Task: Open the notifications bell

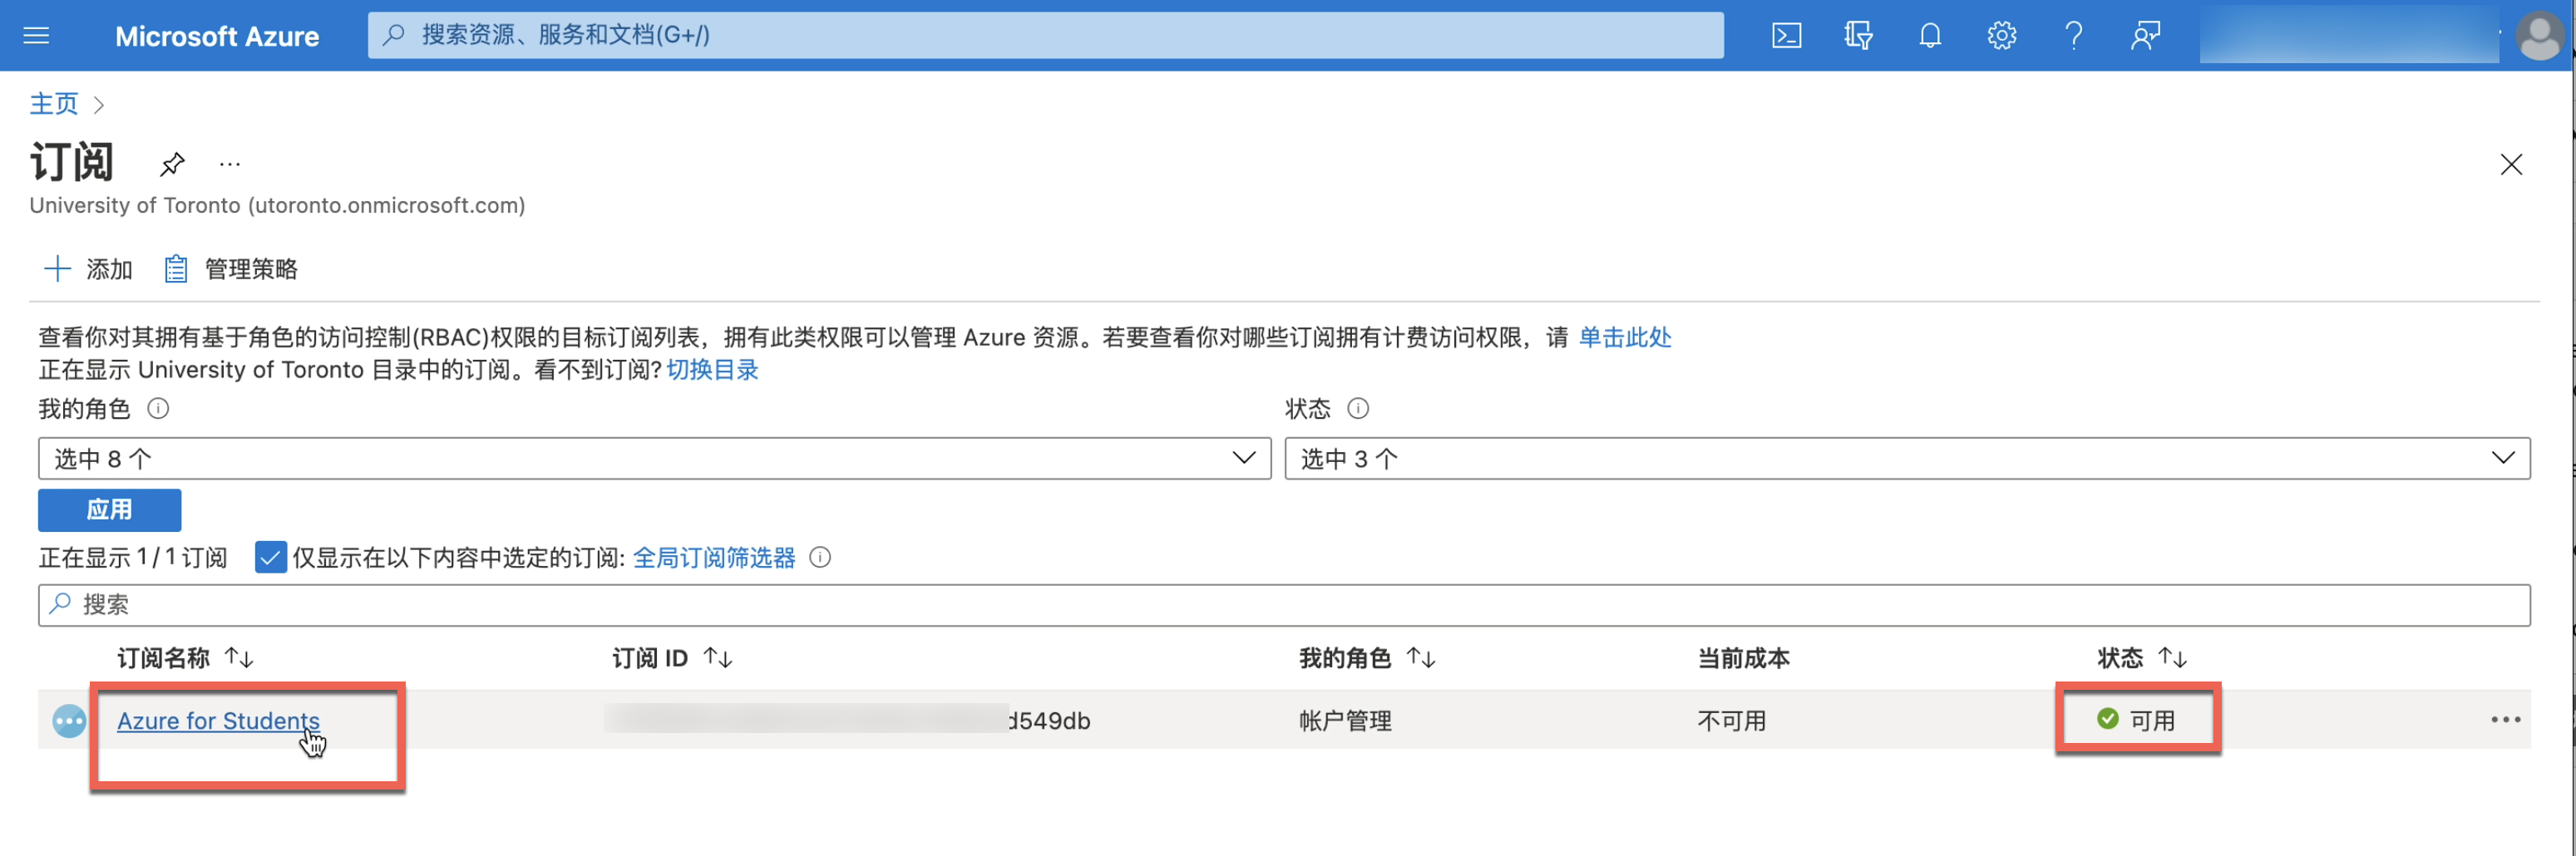Action: click(1930, 36)
